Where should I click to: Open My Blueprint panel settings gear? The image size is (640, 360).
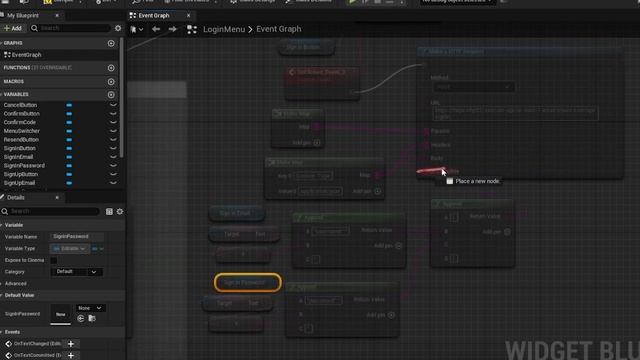[x=118, y=28]
